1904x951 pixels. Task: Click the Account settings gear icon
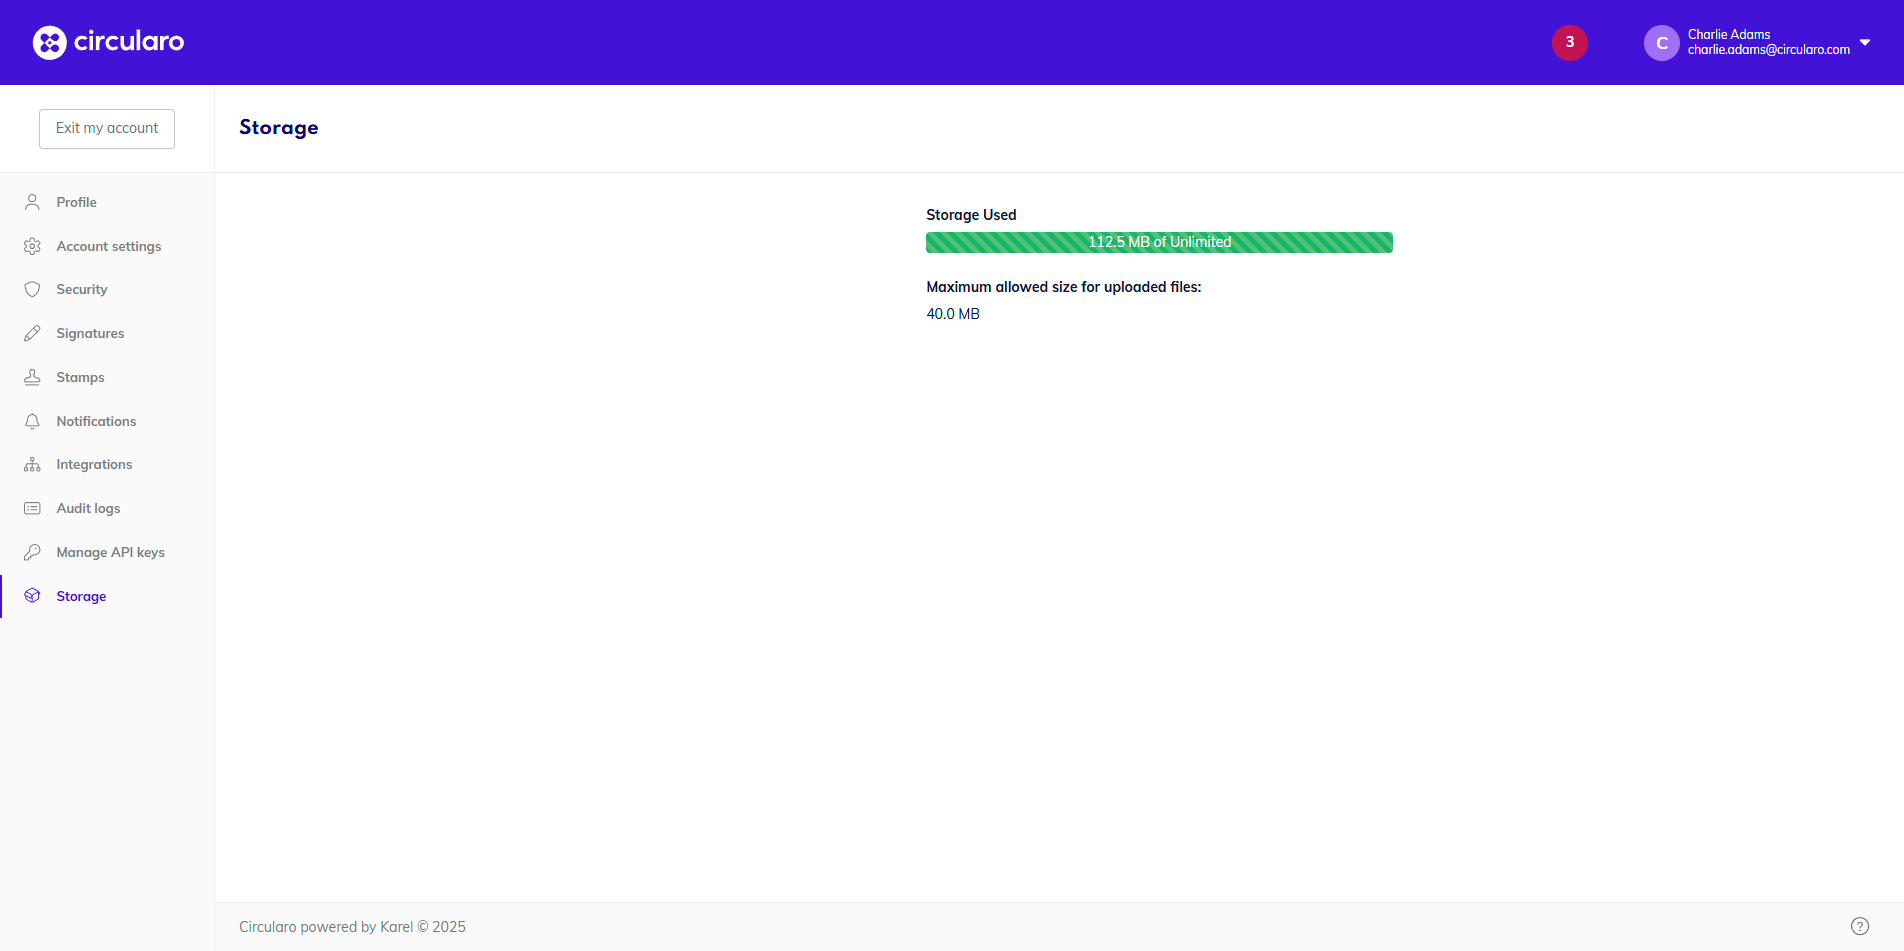[32, 246]
